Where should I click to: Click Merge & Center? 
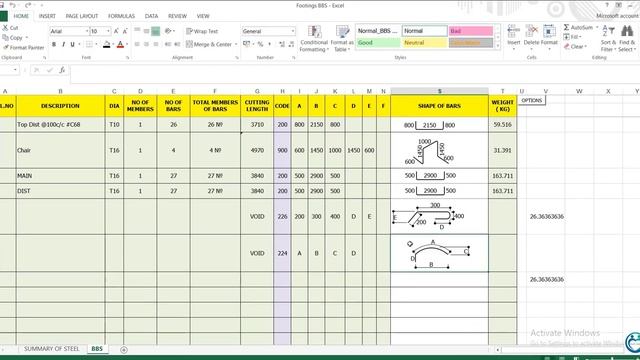[209, 44]
